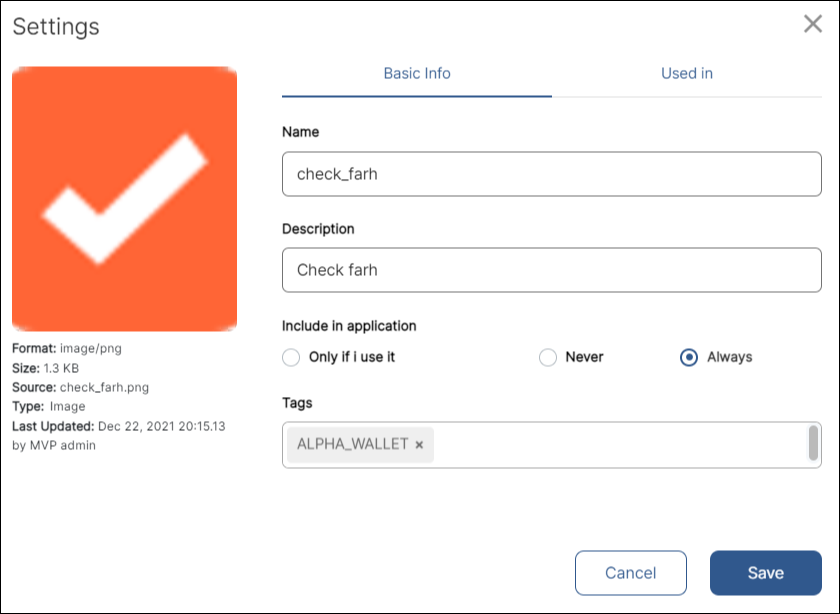840x614 pixels.
Task: Select the "Only if i use it" radio option
Action: [292, 357]
